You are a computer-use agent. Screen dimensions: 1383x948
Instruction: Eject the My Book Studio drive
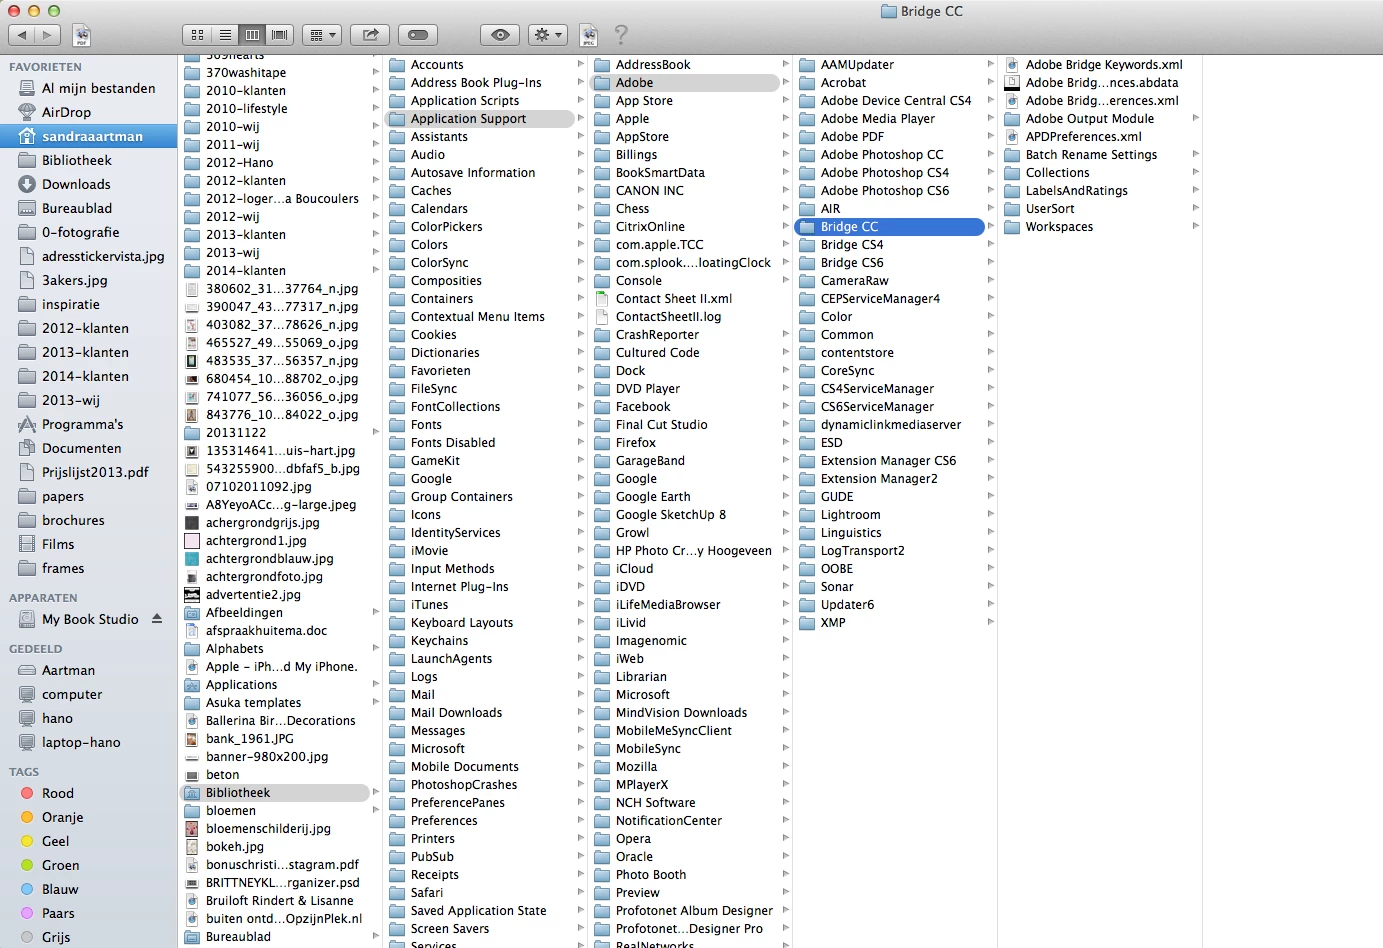pyautogui.click(x=157, y=619)
